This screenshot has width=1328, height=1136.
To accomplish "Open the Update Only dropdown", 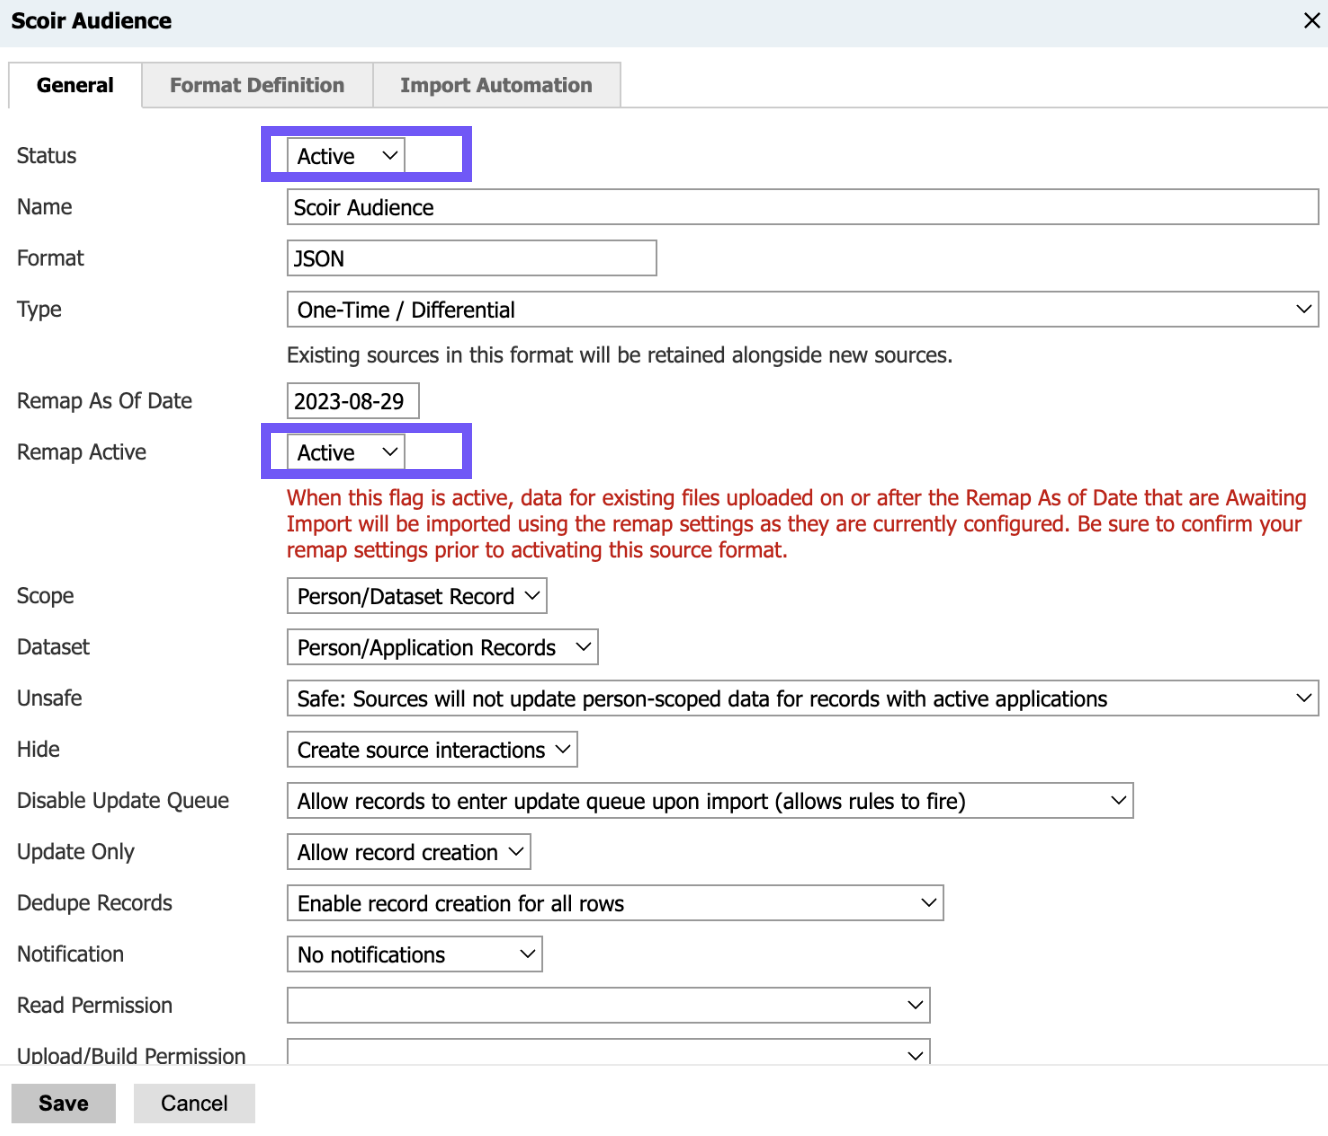I will [408, 852].
